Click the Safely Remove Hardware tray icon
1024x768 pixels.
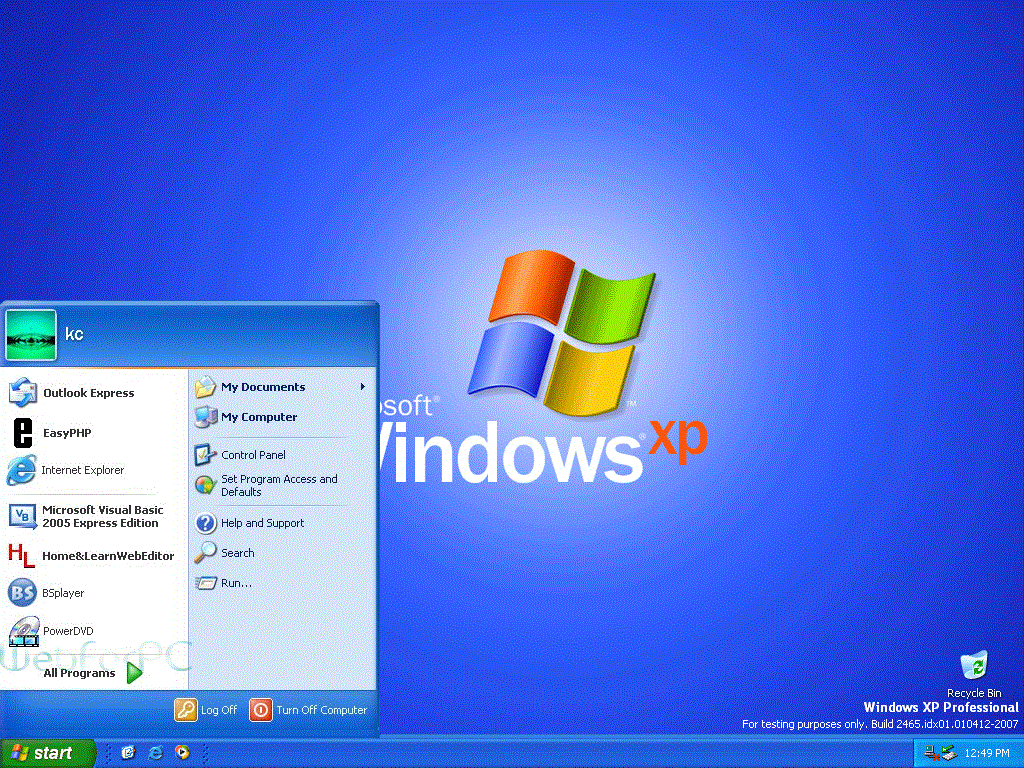tap(949, 753)
